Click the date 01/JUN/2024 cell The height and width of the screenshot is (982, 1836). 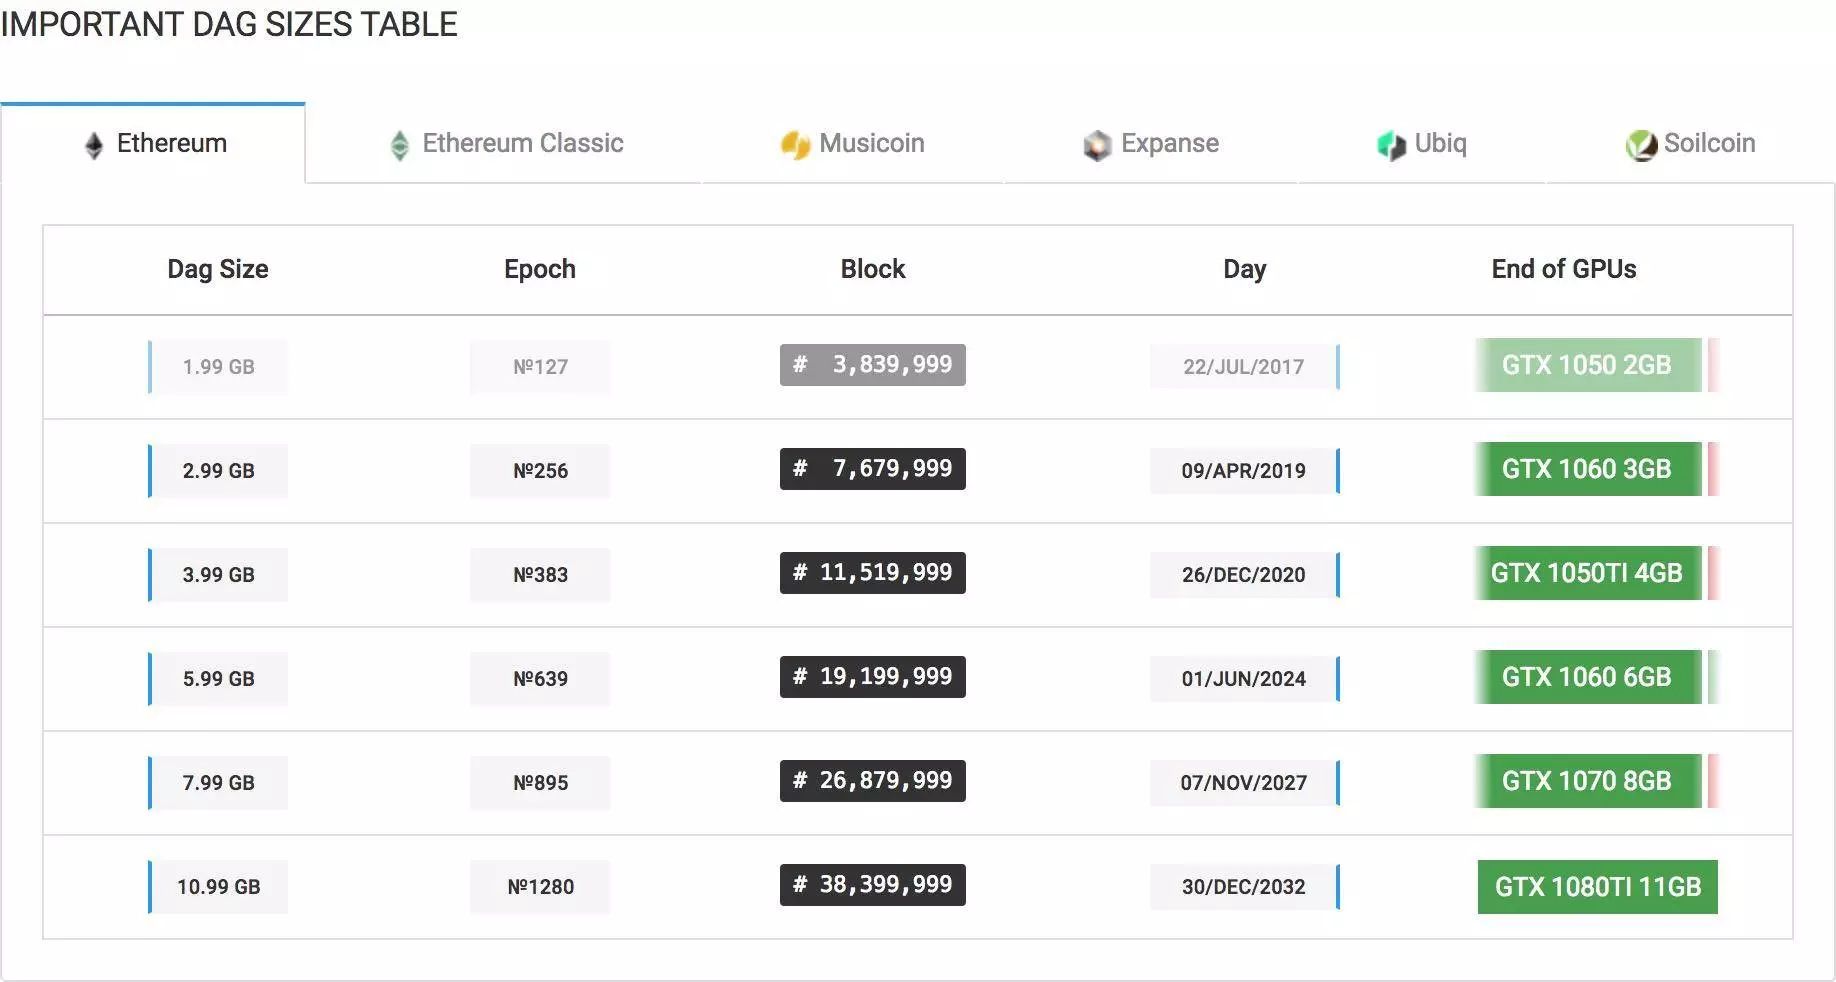pos(1244,679)
